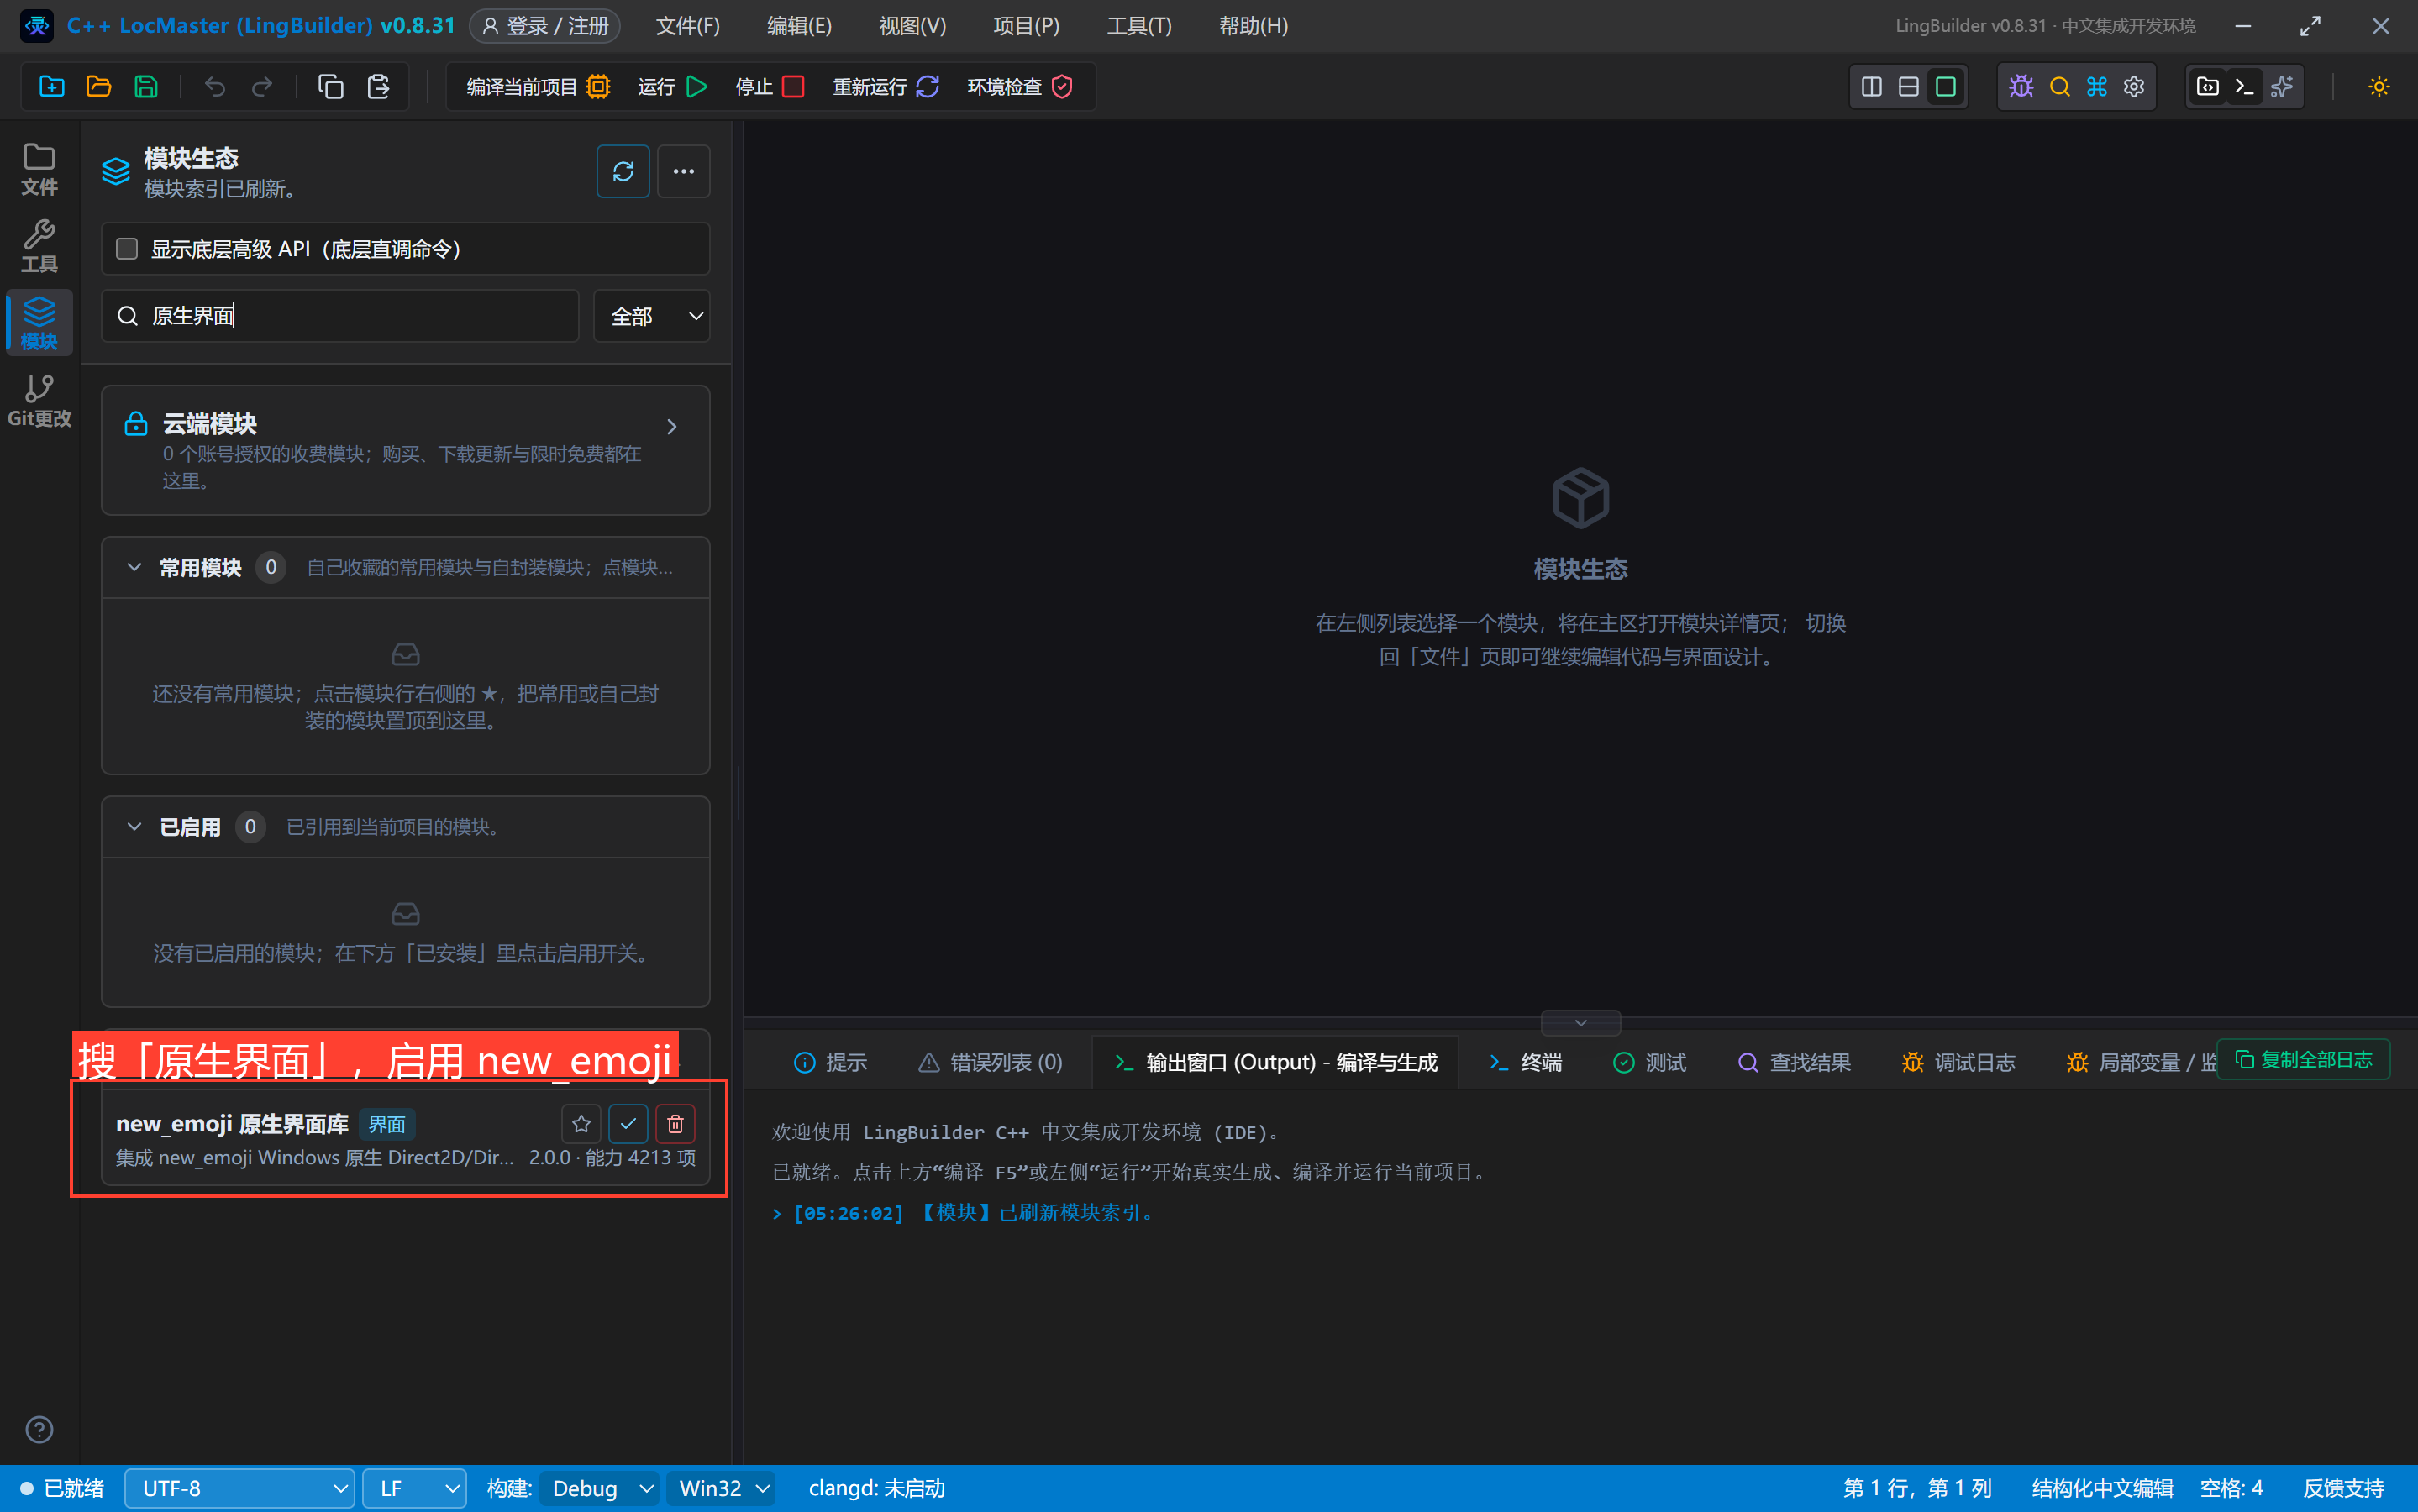
Task: Collapse the bottom output panel with the chevron
Action: click(x=1581, y=1023)
